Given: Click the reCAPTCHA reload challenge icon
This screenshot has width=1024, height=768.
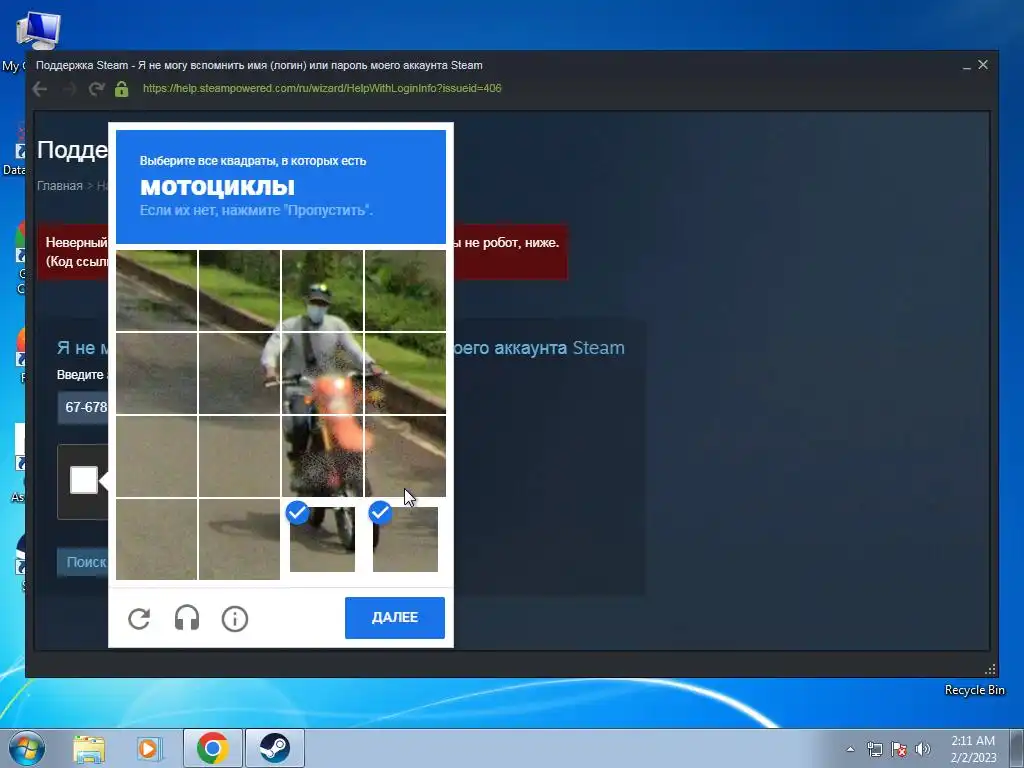Looking at the screenshot, I should coord(139,618).
